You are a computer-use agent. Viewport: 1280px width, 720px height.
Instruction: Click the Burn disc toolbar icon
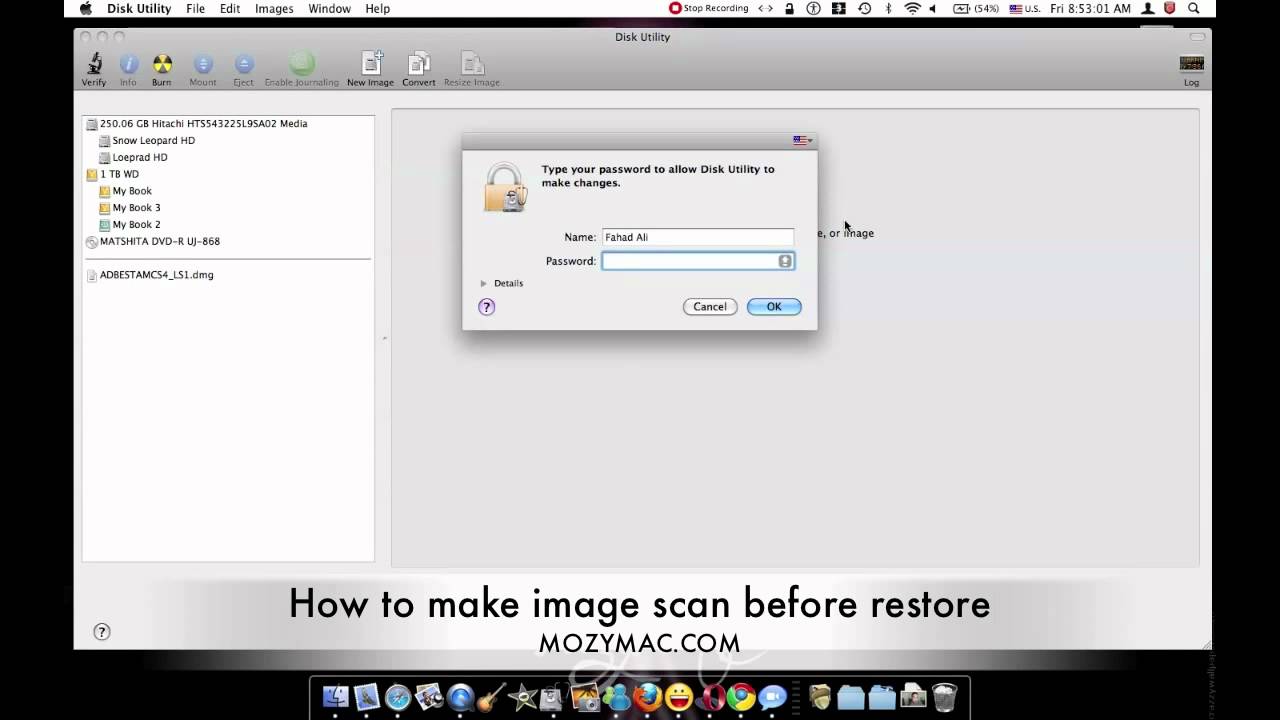[161, 64]
